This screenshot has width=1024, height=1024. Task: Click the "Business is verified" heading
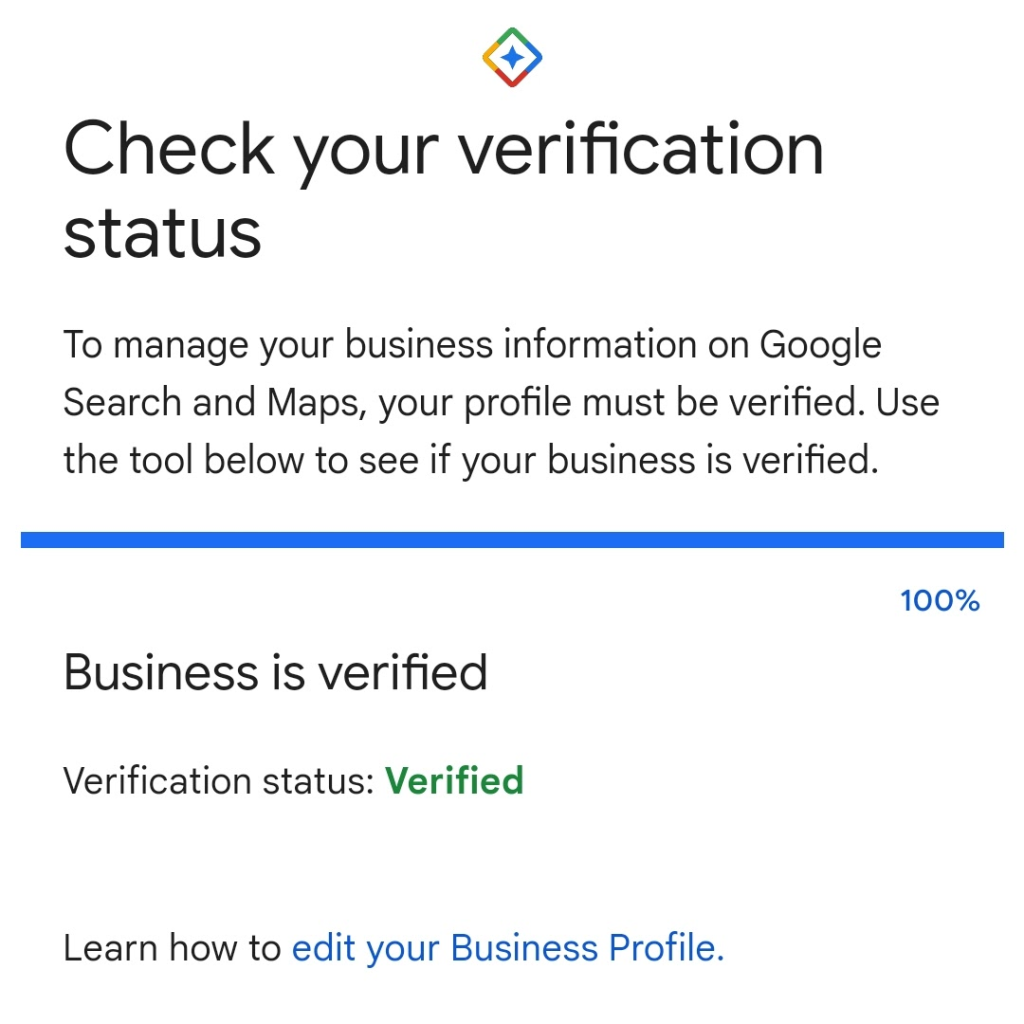point(275,672)
